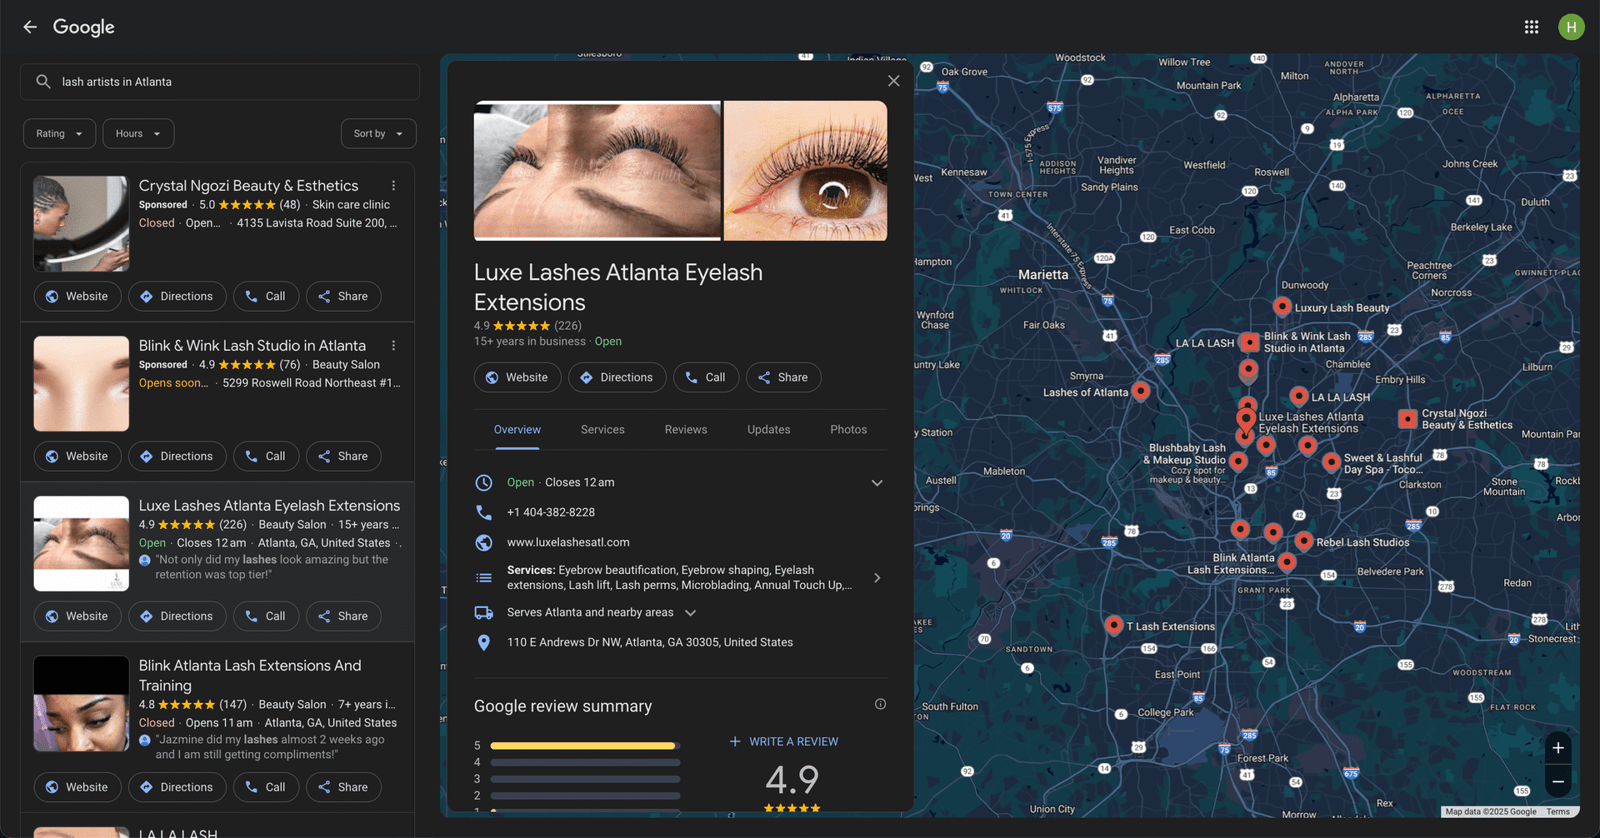Click the clock icon beside opening hours
Viewport: 1600px width, 838px height.
484,483
